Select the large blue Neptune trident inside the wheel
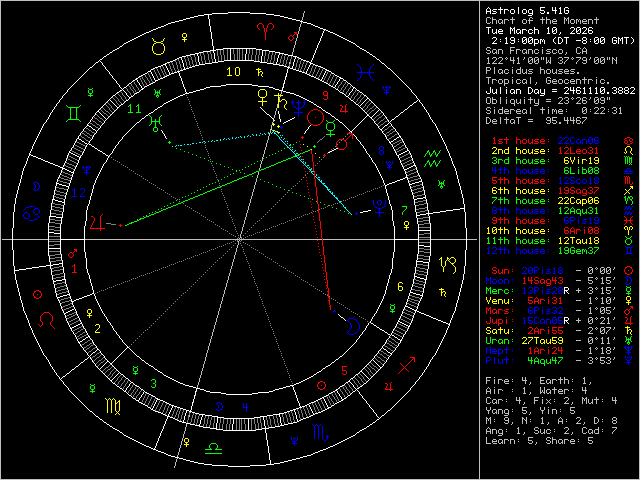The image size is (640, 480). coord(299,107)
